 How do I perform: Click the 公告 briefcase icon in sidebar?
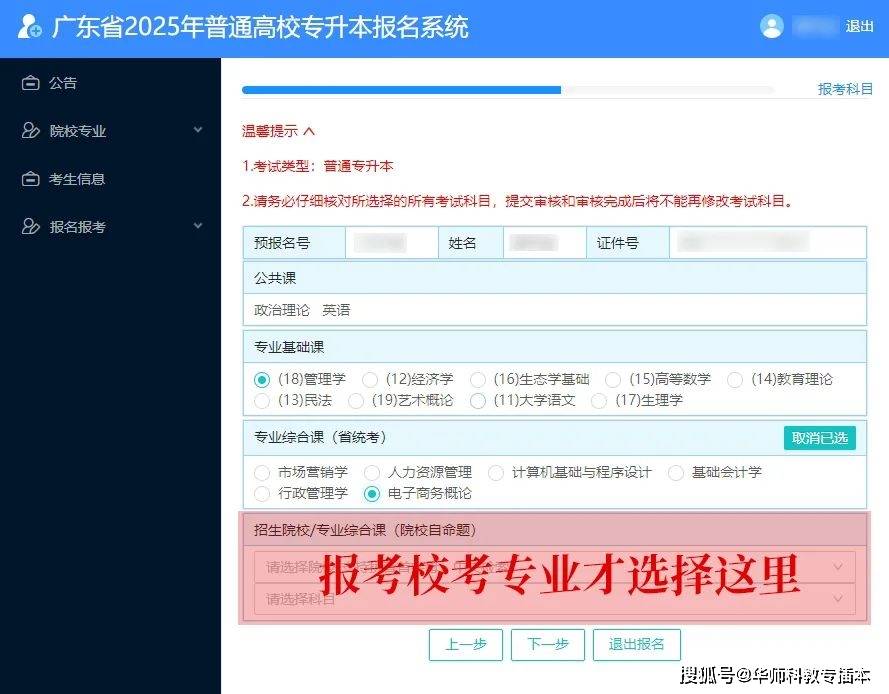coord(31,83)
